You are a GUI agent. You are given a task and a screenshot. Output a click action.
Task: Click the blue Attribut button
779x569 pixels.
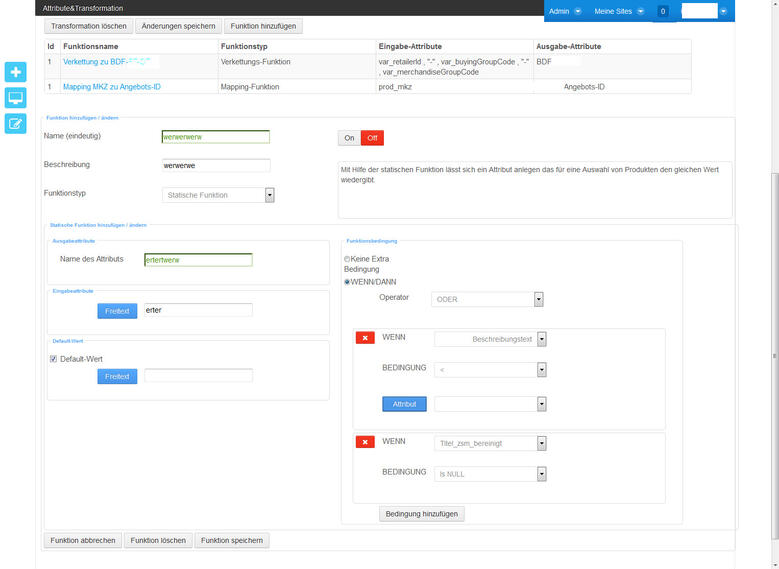(x=404, y=404)
